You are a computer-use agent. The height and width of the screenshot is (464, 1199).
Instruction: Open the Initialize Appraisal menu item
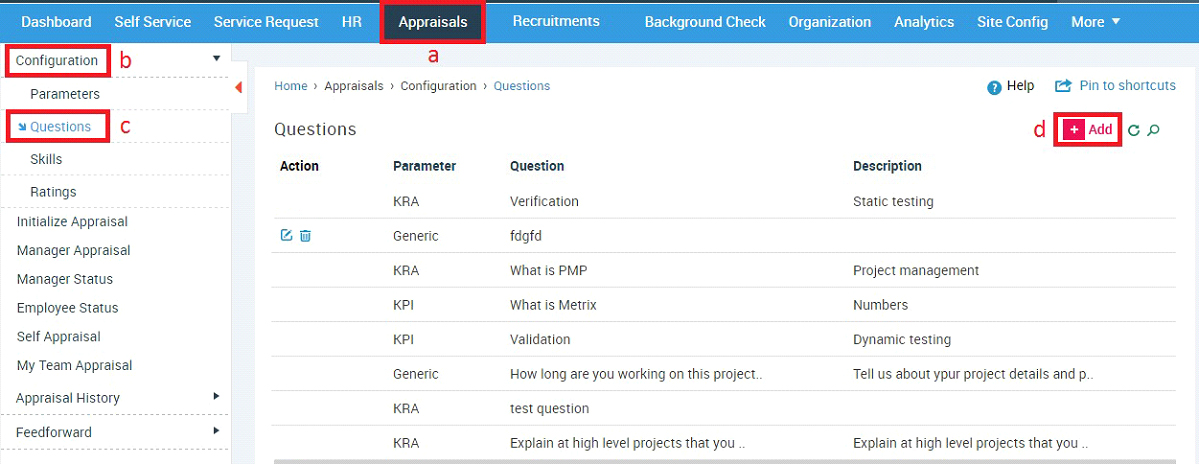tap(72, 222)
